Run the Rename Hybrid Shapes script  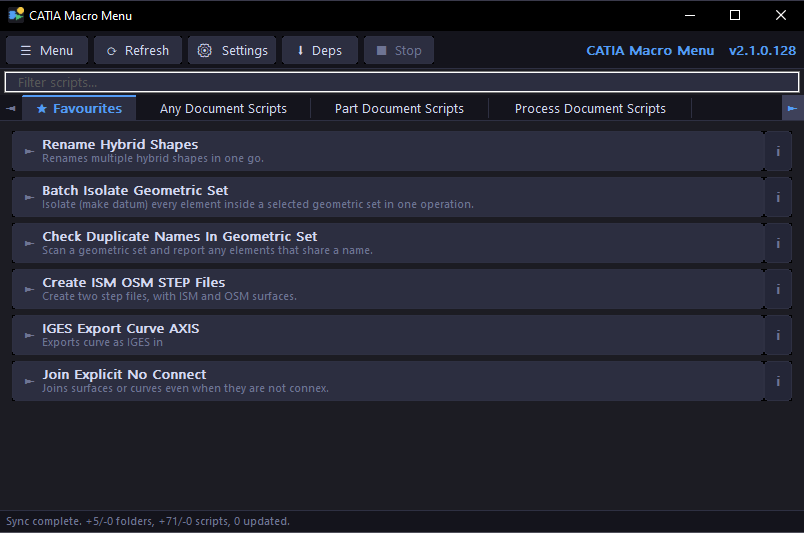click(388, 151)
